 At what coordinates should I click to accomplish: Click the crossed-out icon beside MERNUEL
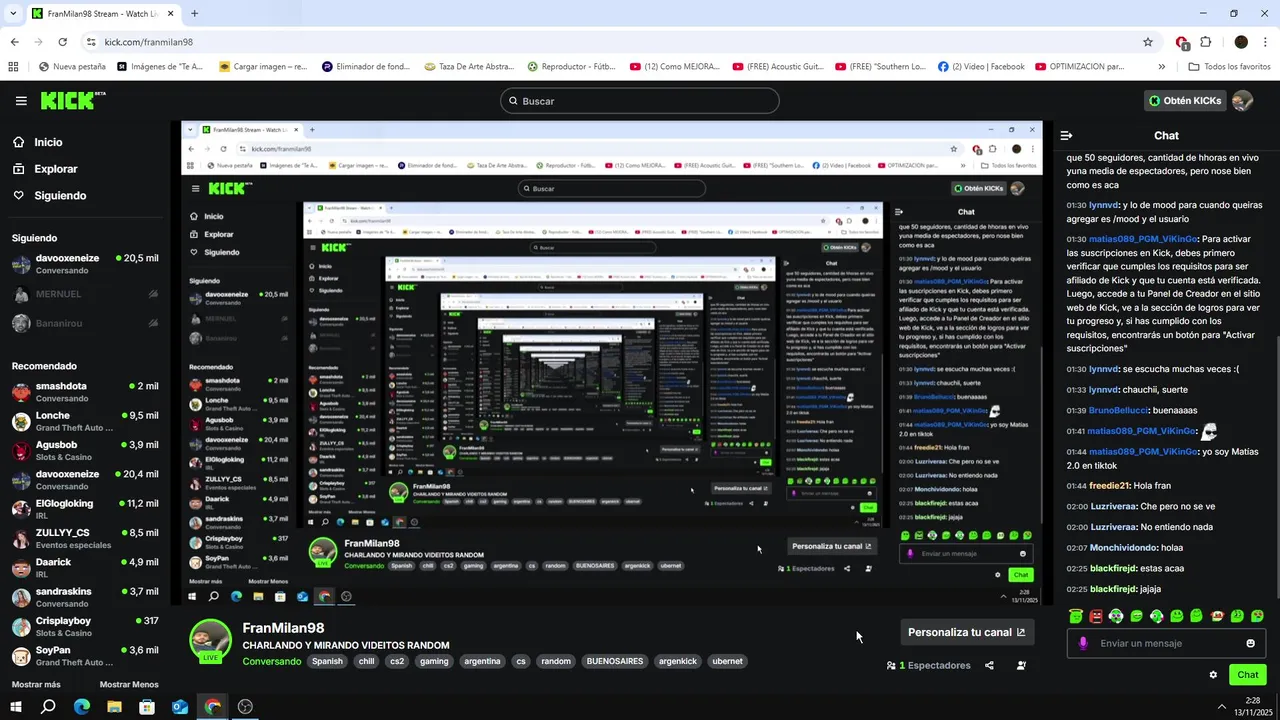153,294
